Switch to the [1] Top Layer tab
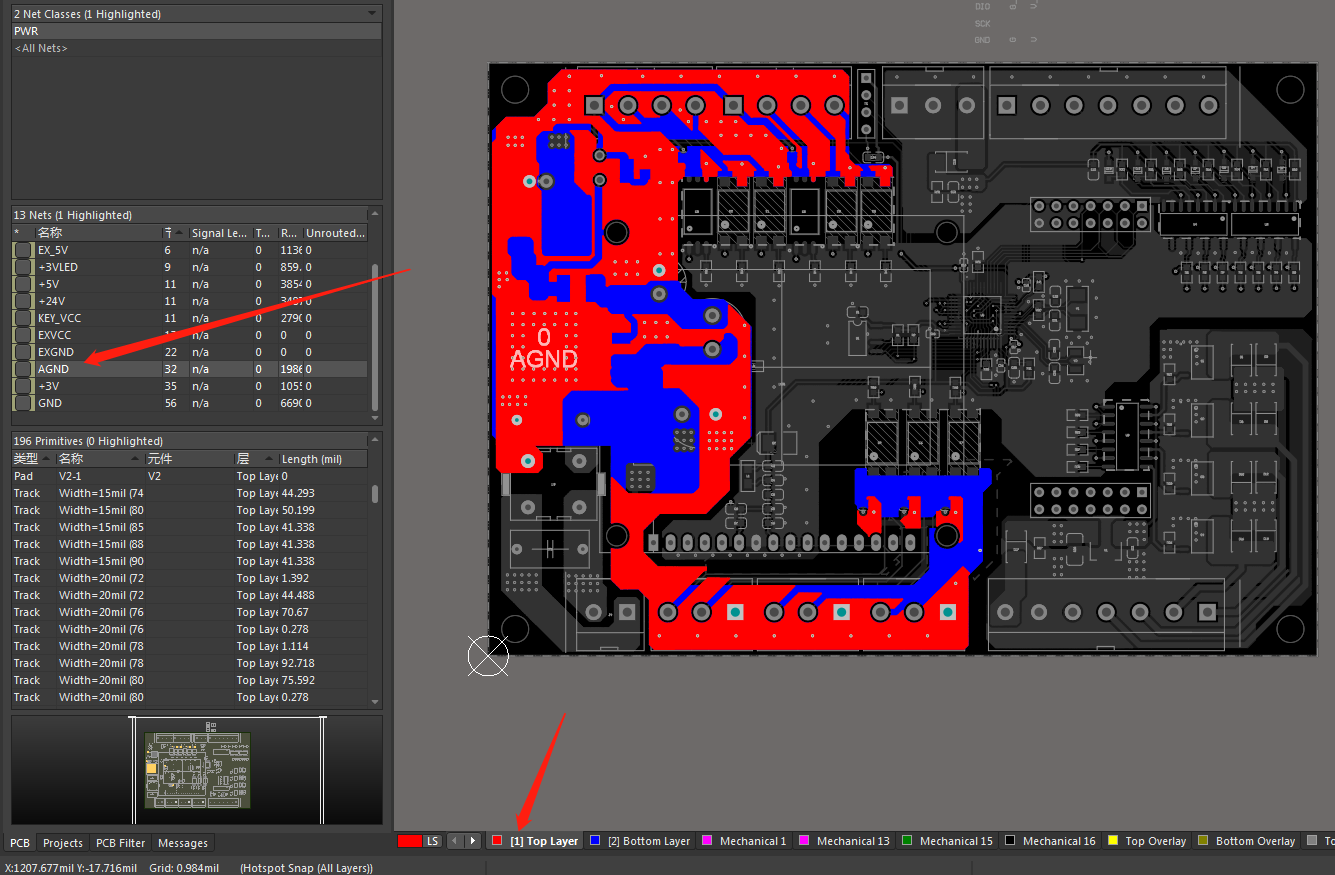 point(535,841)
